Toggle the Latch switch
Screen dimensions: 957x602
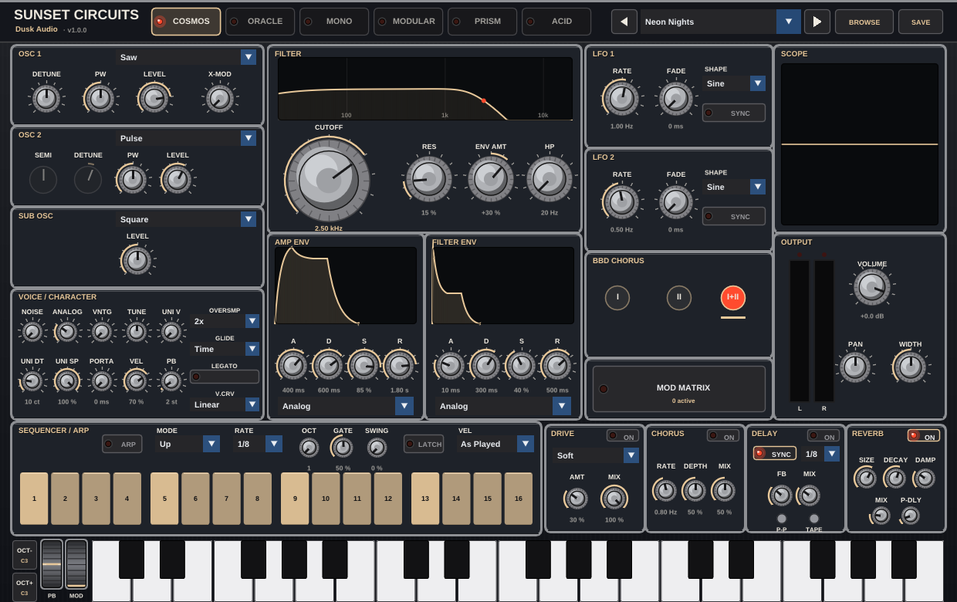click(x=424, y=444)
